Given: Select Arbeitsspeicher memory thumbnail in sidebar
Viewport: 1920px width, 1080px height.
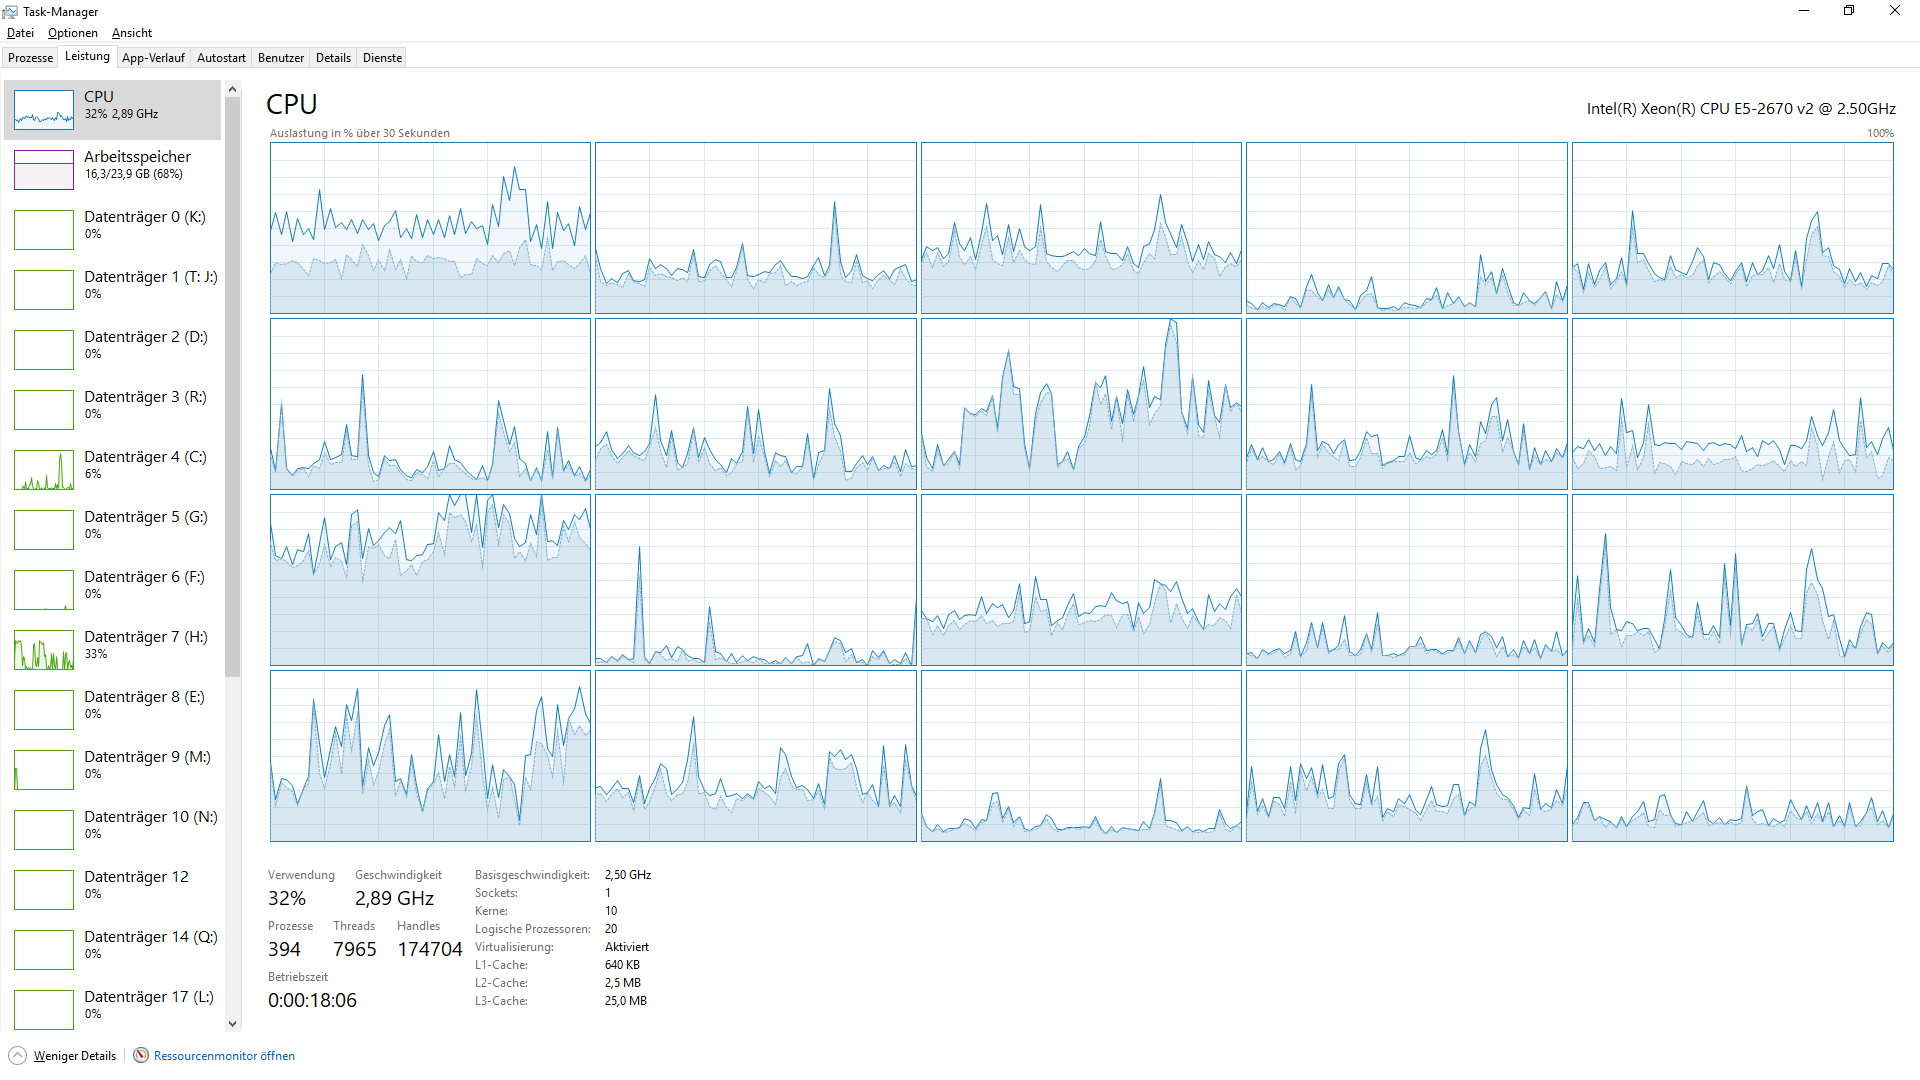Looking at the screenshot, I should [x=44, y=170].
